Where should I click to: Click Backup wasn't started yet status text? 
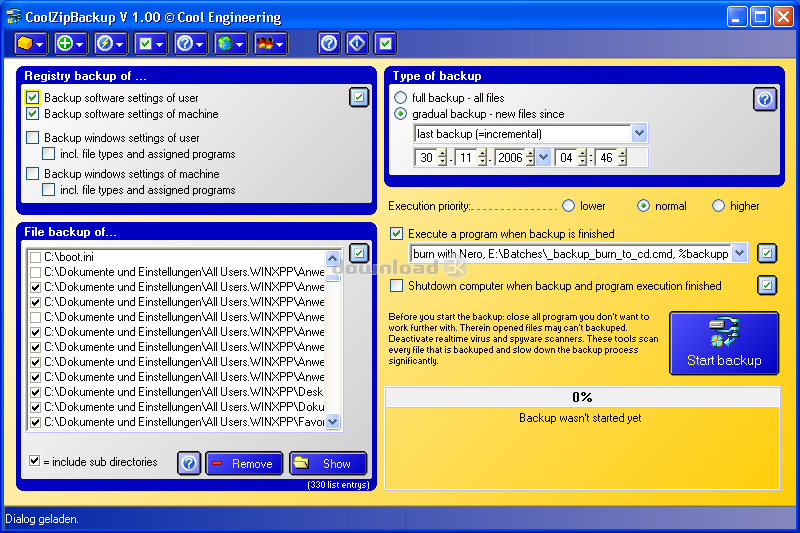[x=580, y=418]
